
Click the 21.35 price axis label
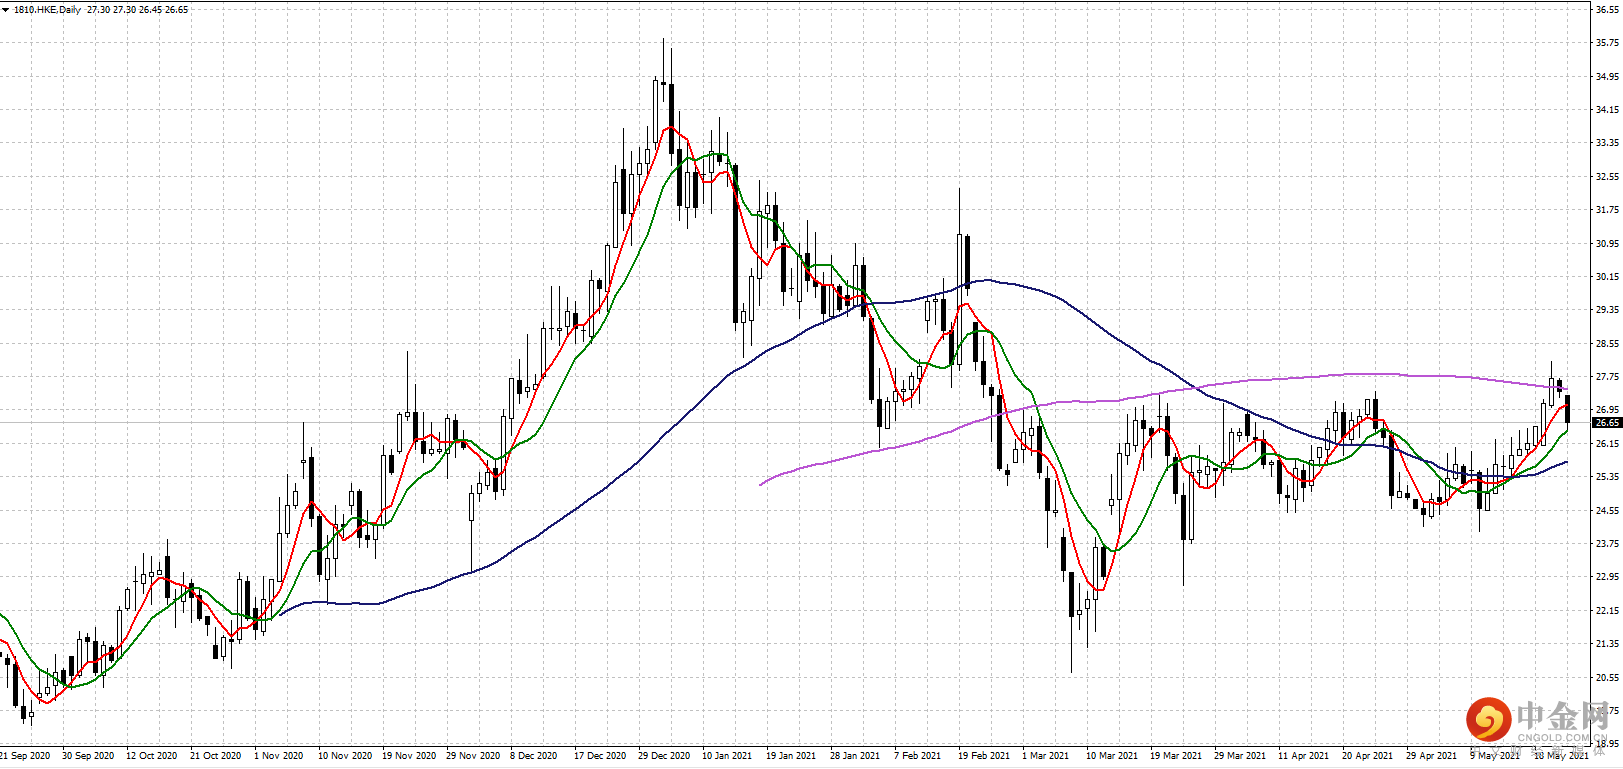click(1607, 644)
